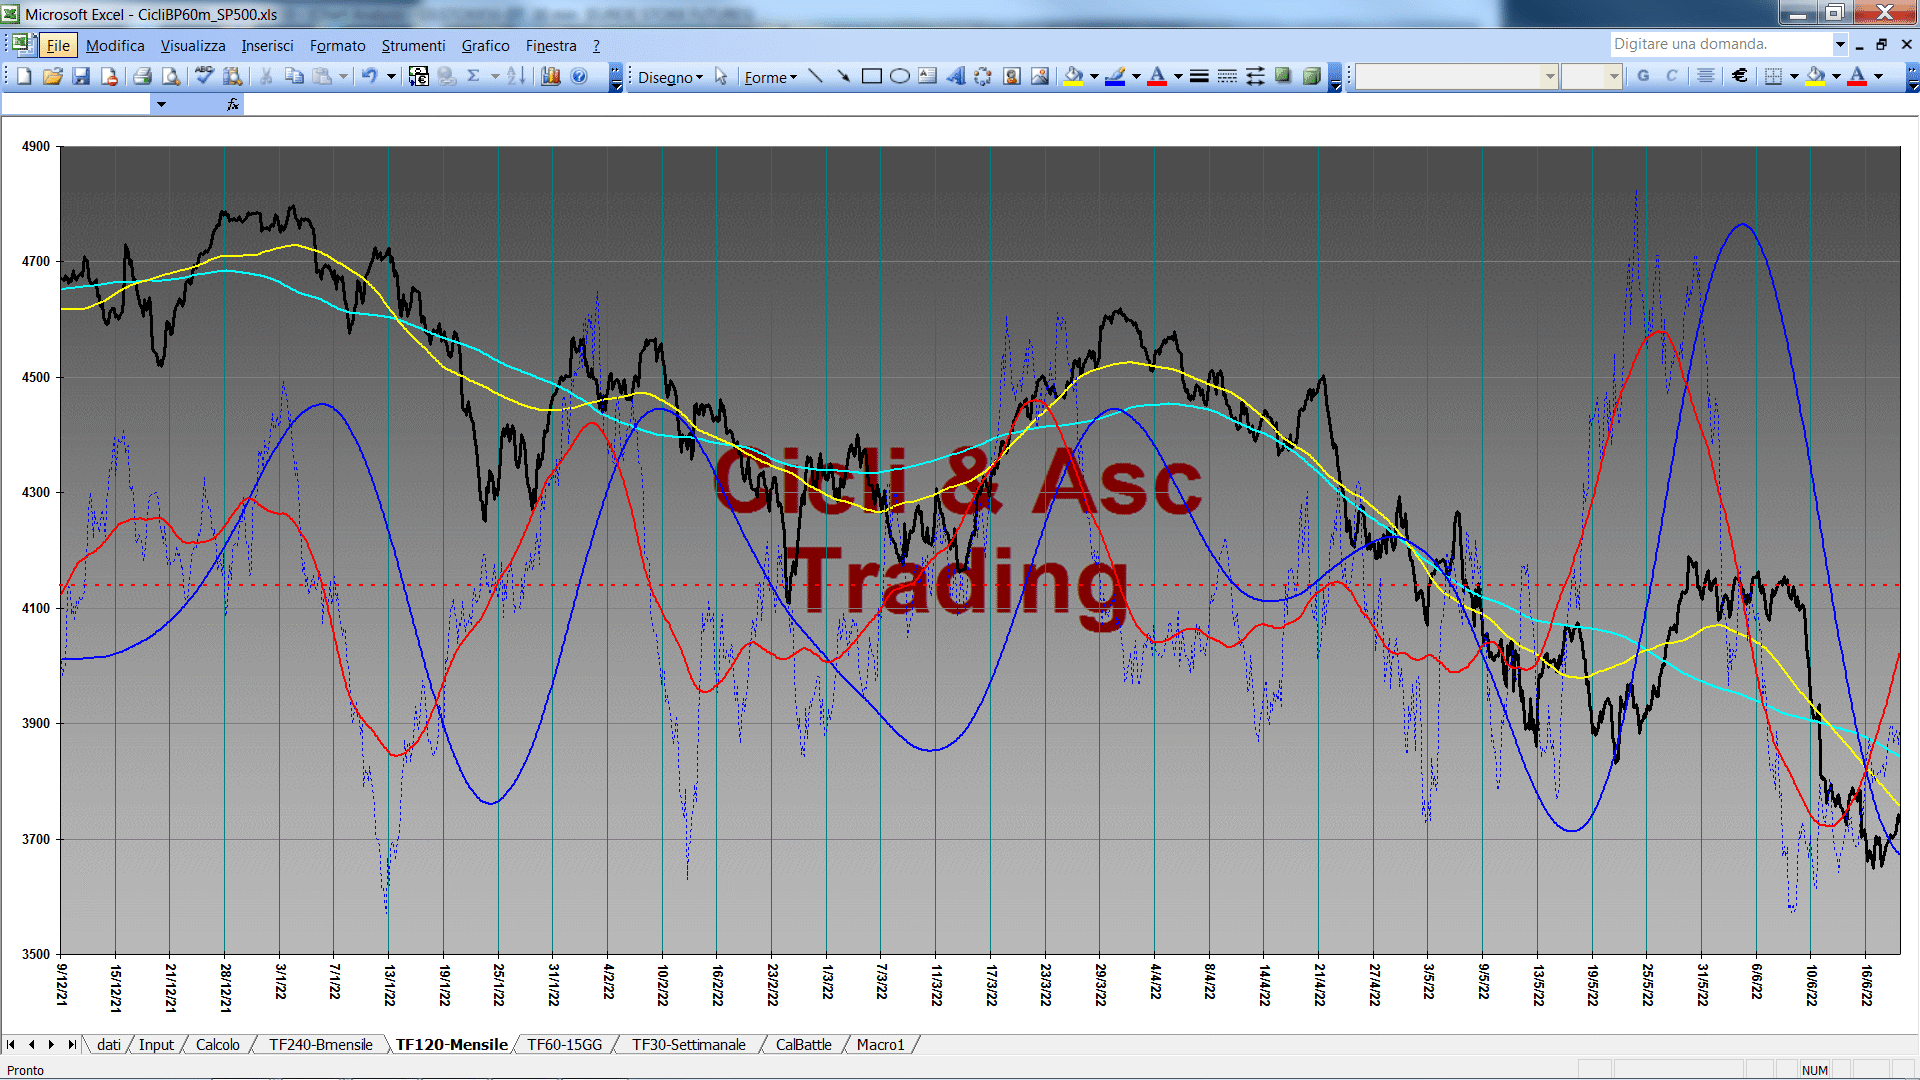1920x1080 pixels.
Task: Insert Clip Art icon
Action: [x=1012, y=77]
